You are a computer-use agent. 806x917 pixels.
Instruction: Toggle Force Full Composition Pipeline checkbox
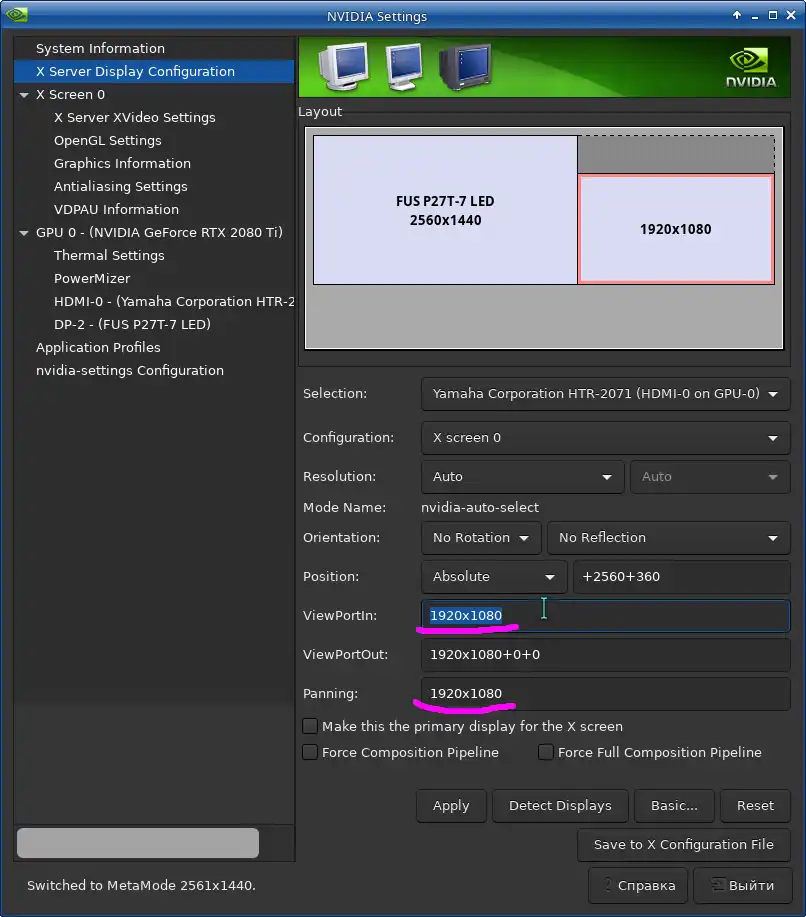coord(546,751)
